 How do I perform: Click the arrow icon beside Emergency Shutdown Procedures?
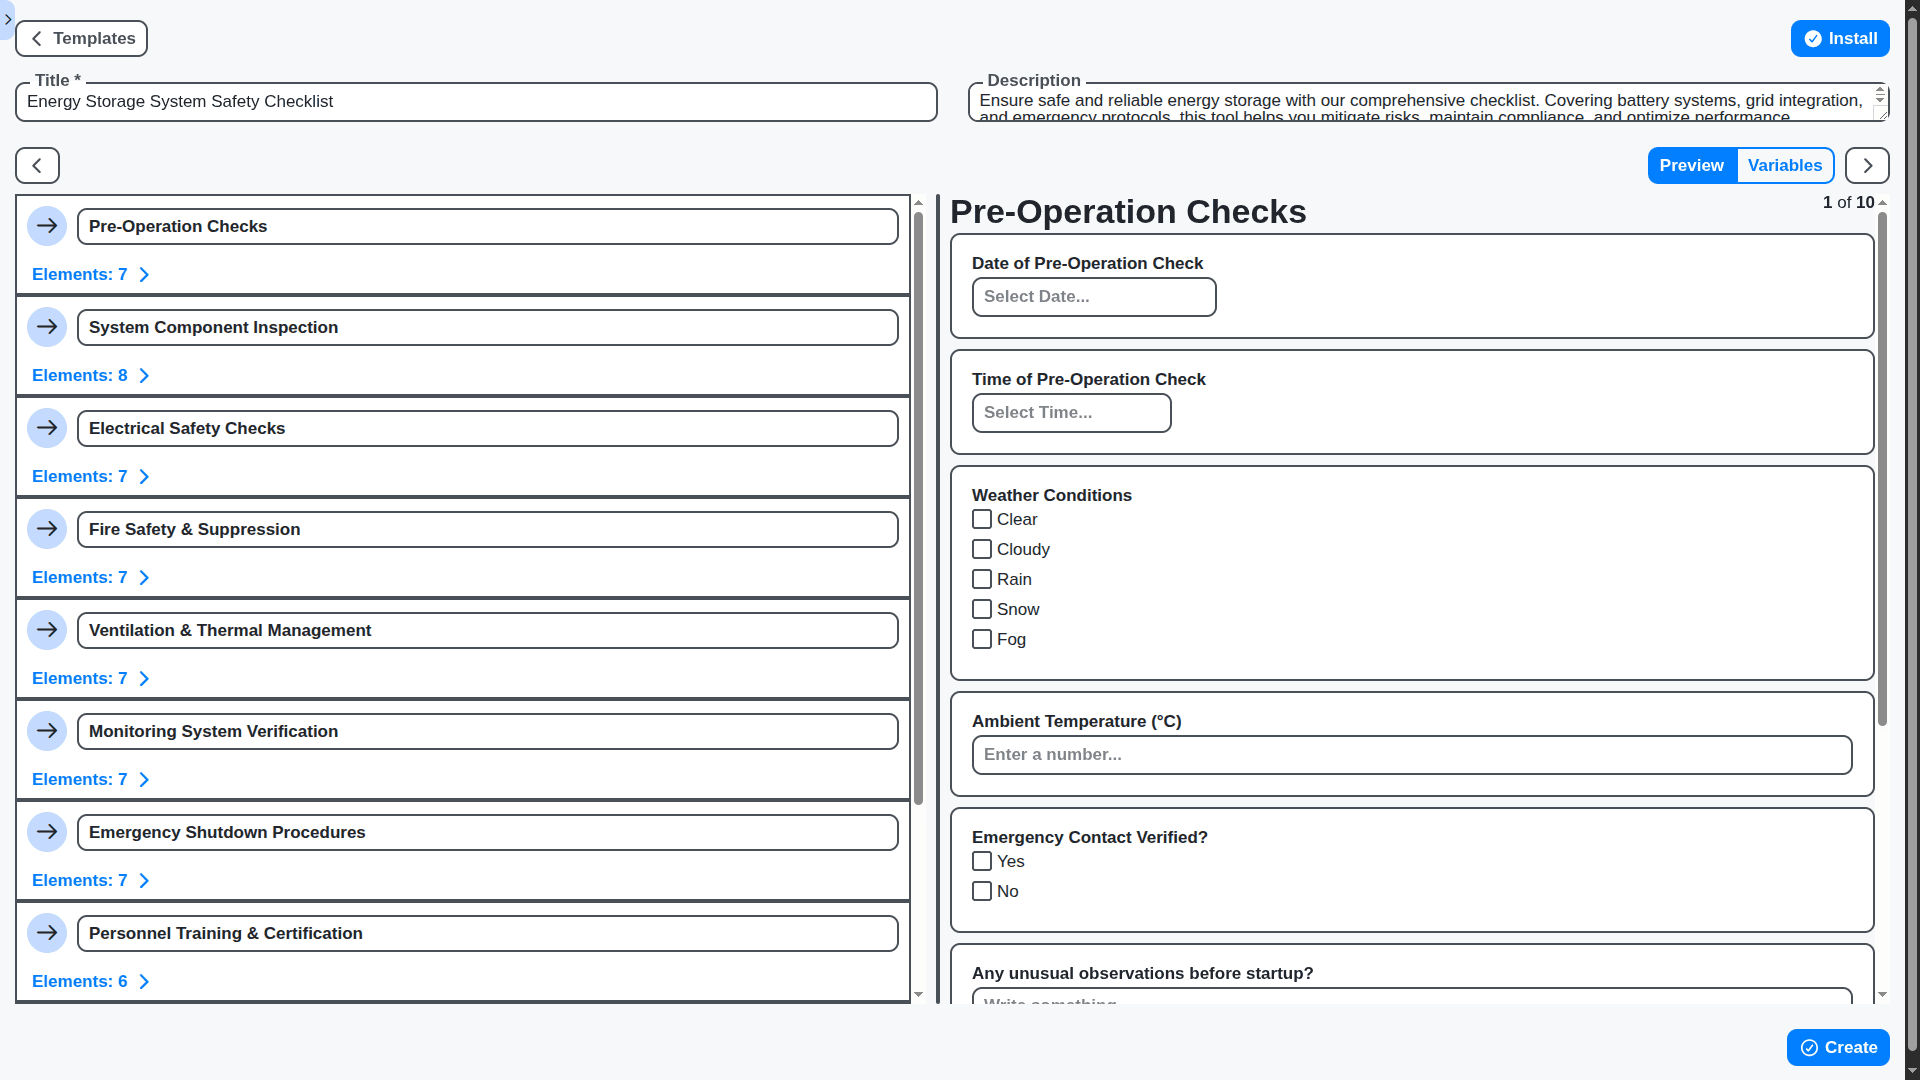(47, 832)
